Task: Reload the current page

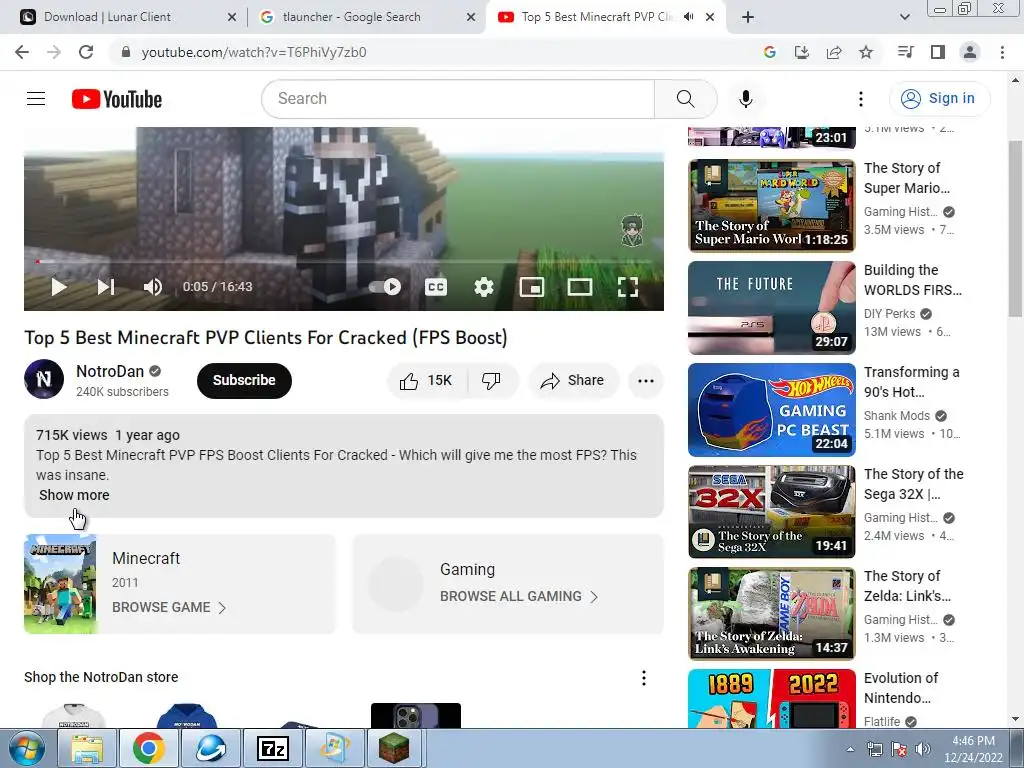Action: [x=86, y=52]
